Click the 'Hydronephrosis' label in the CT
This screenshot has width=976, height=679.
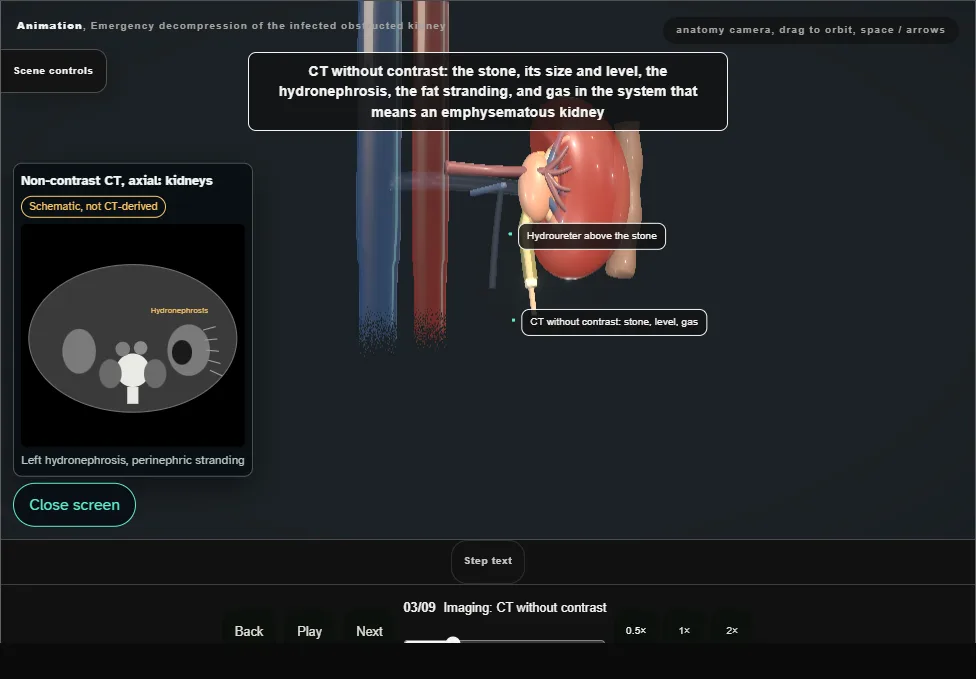[179, 311]
